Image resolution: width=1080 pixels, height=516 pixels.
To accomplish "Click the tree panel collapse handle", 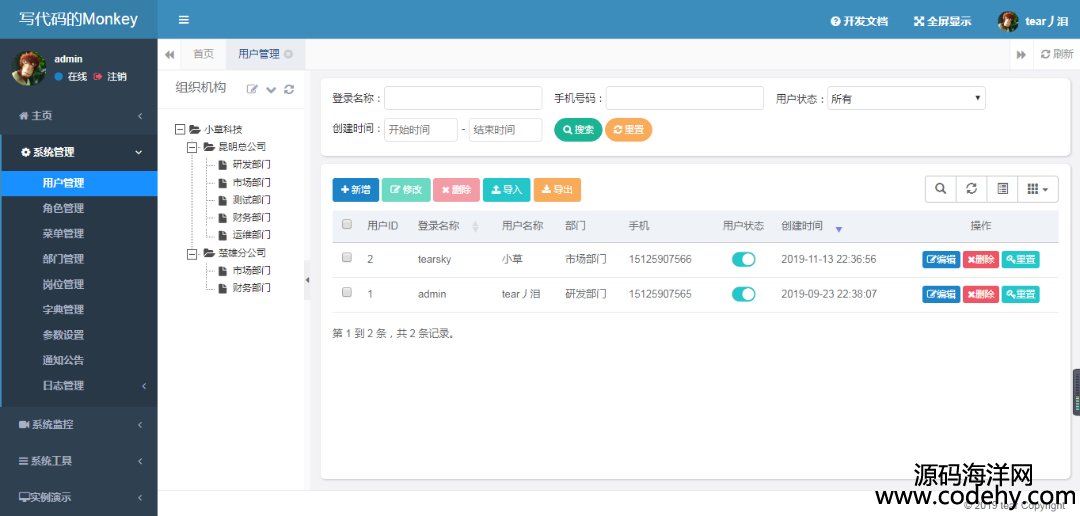I will (x=307, y=280).
